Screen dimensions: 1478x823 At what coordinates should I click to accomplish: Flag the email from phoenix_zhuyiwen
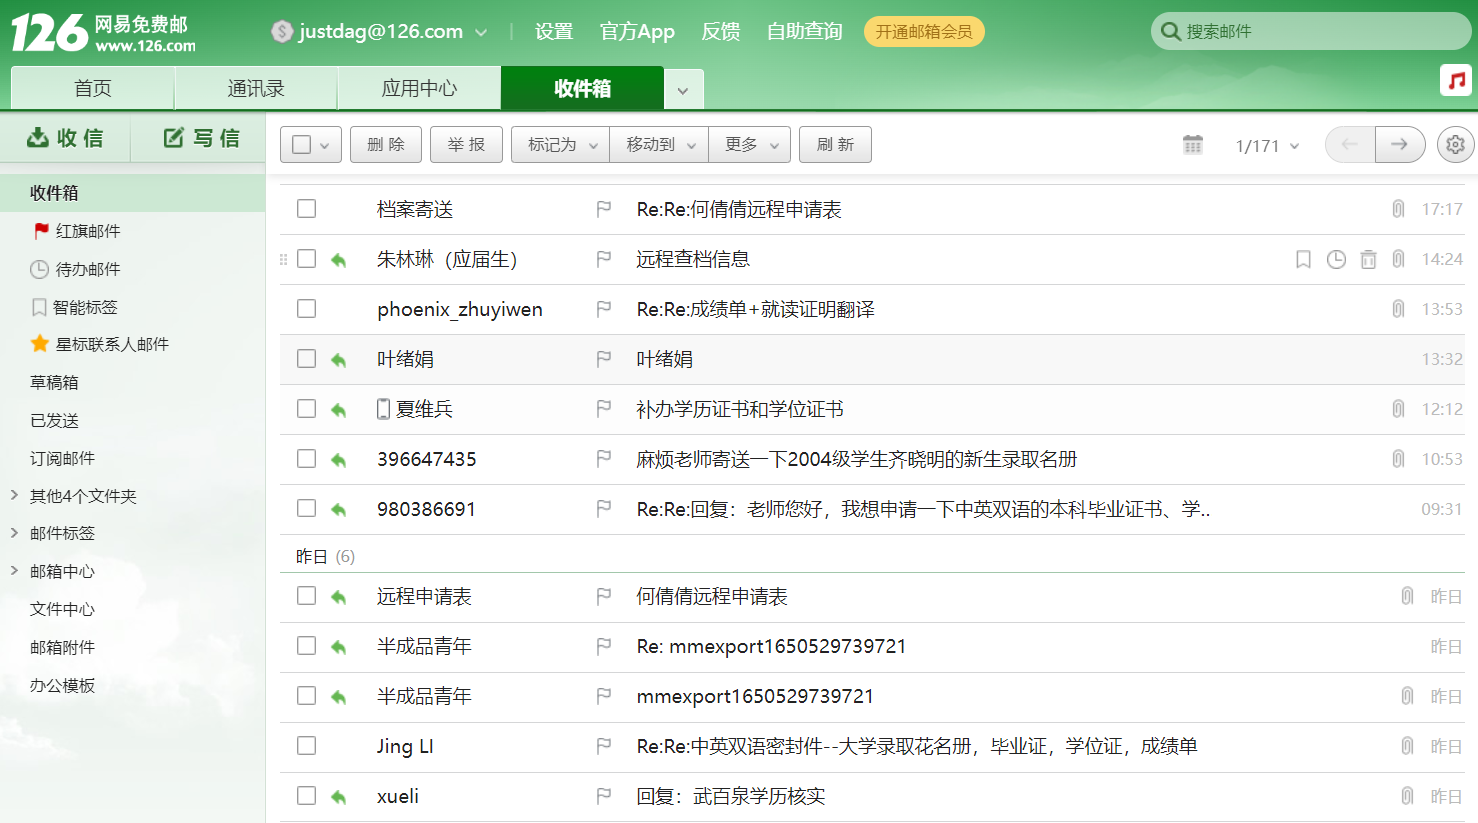pyautogui.click(x=603, y=309)
